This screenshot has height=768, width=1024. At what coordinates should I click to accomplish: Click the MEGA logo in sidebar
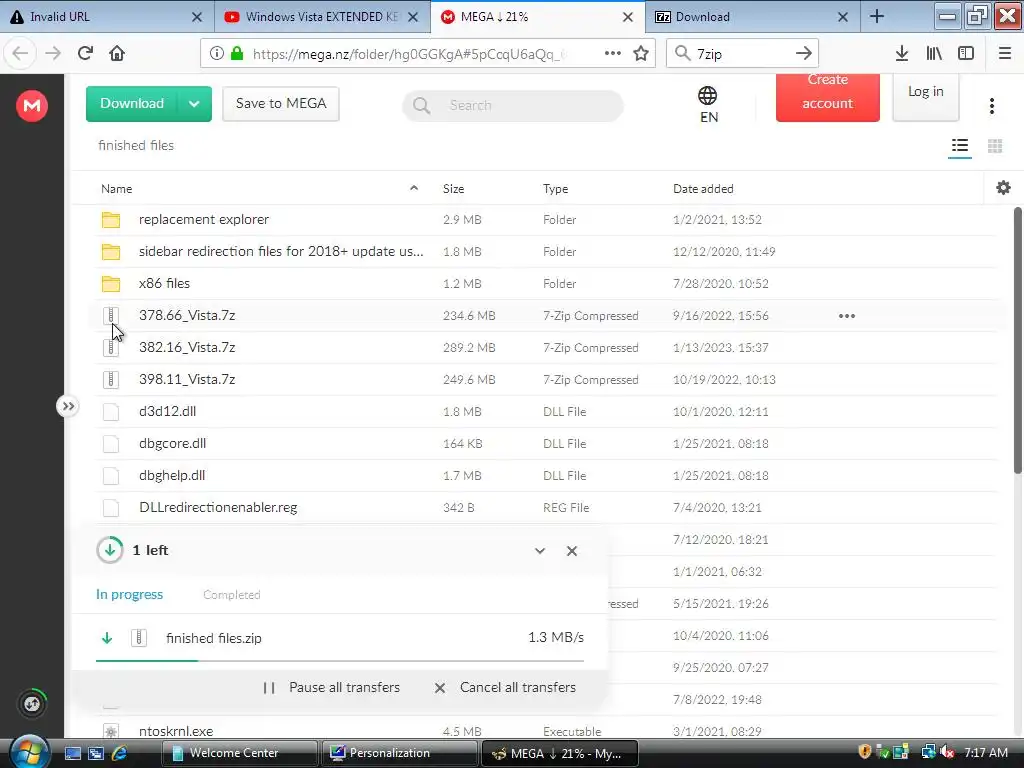(32, 105)
